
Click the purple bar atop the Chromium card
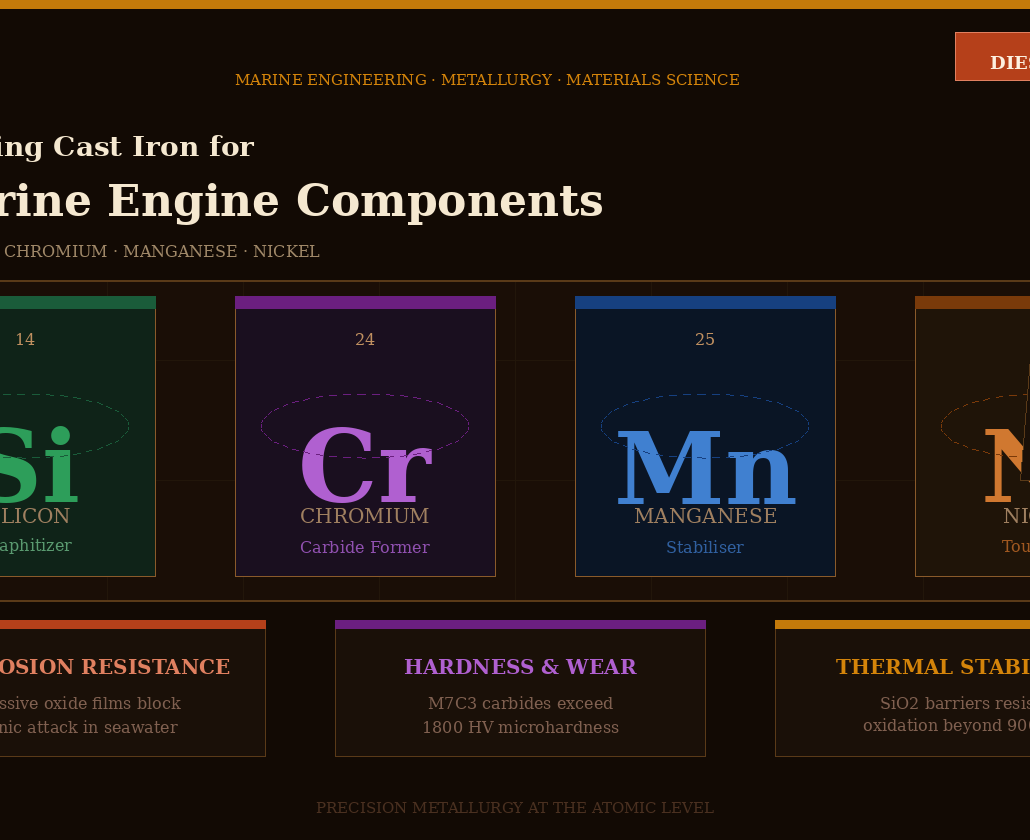click(x=365, y=301)
